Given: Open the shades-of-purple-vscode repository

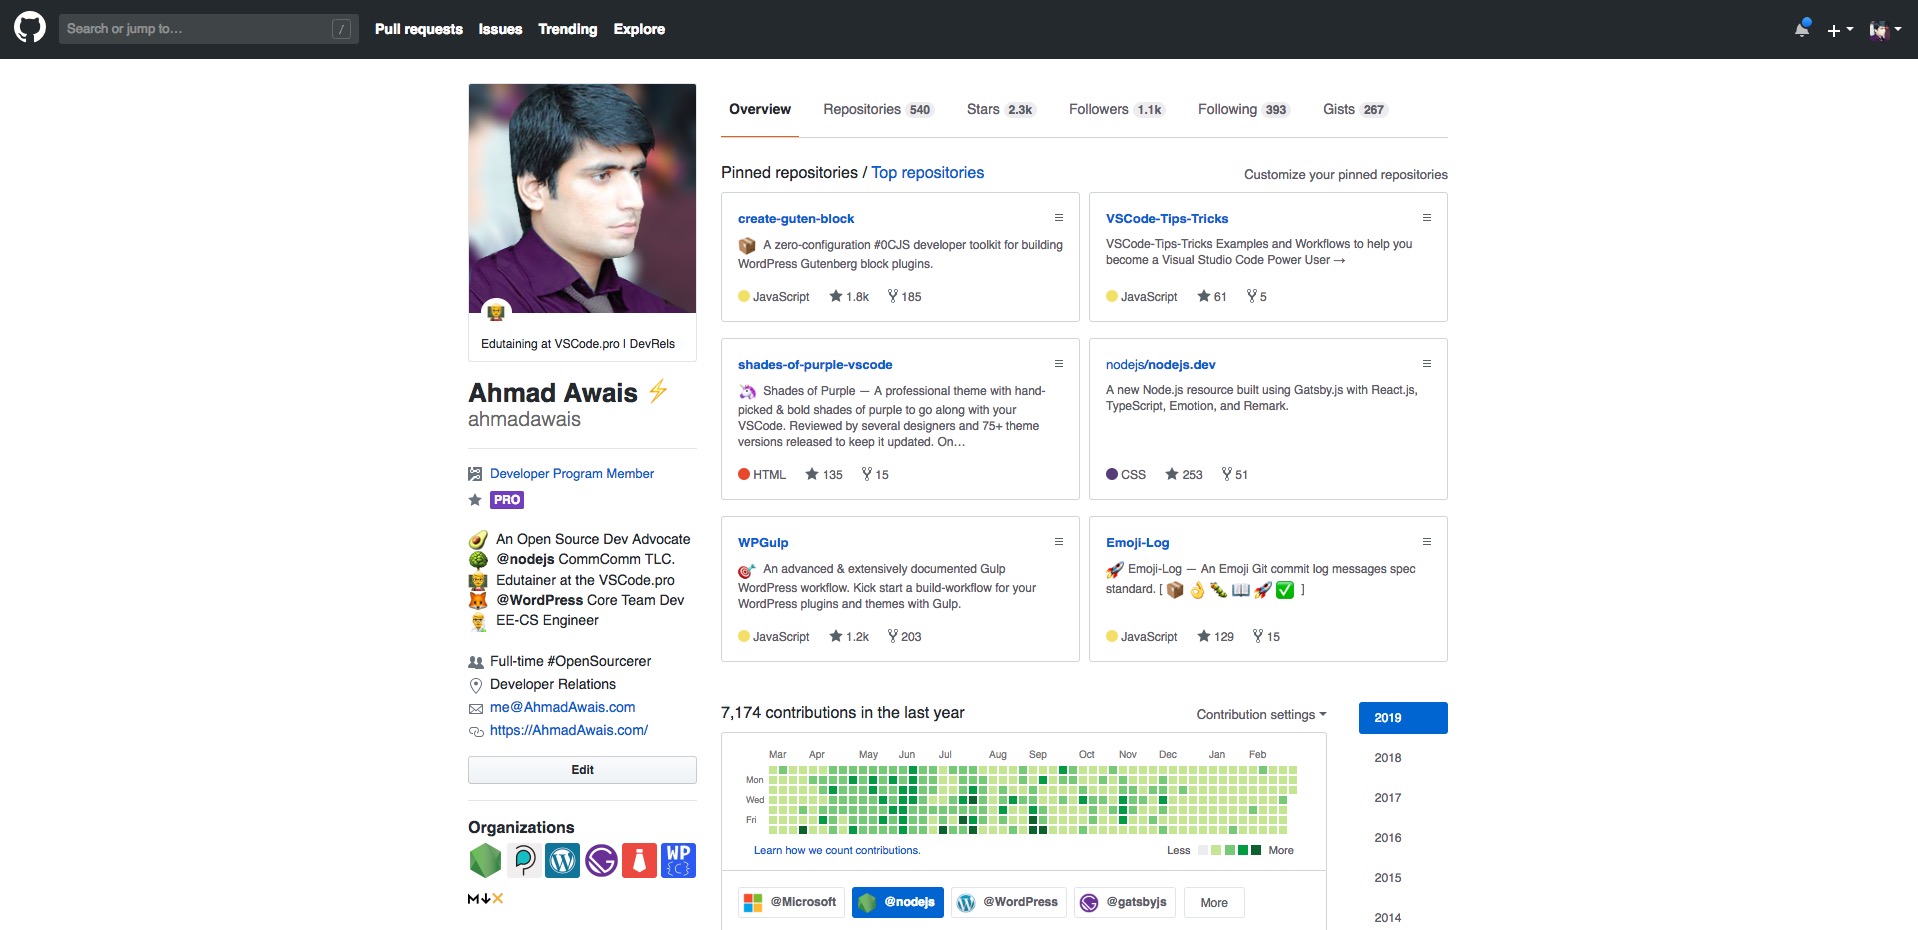Looking at the screenshot, I should [815, 364].
